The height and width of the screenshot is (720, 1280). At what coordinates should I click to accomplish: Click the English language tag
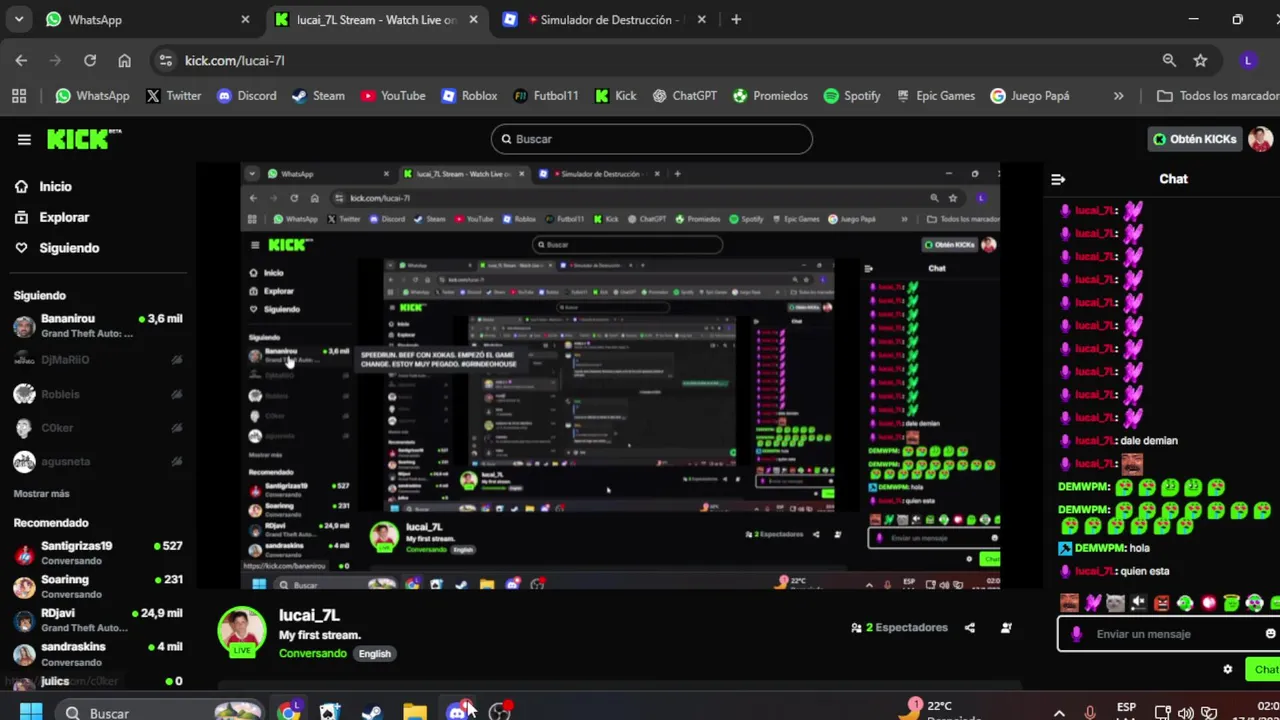point(375,654)
